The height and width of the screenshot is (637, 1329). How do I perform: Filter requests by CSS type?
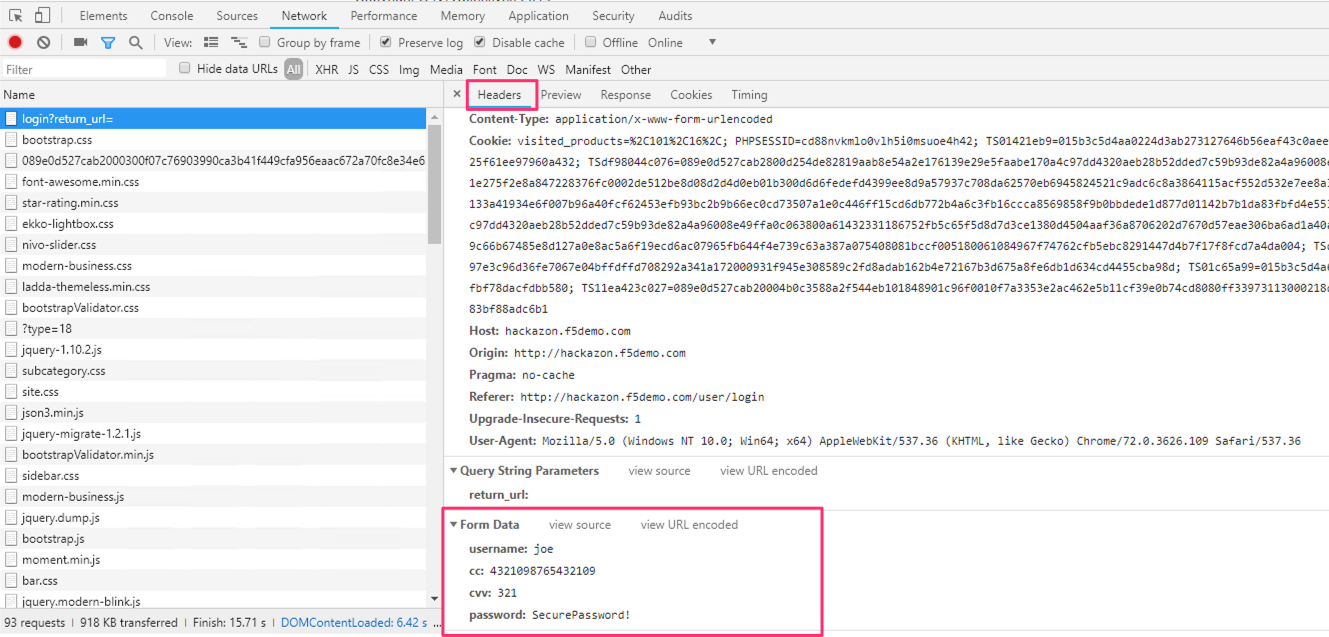[379, 69]
